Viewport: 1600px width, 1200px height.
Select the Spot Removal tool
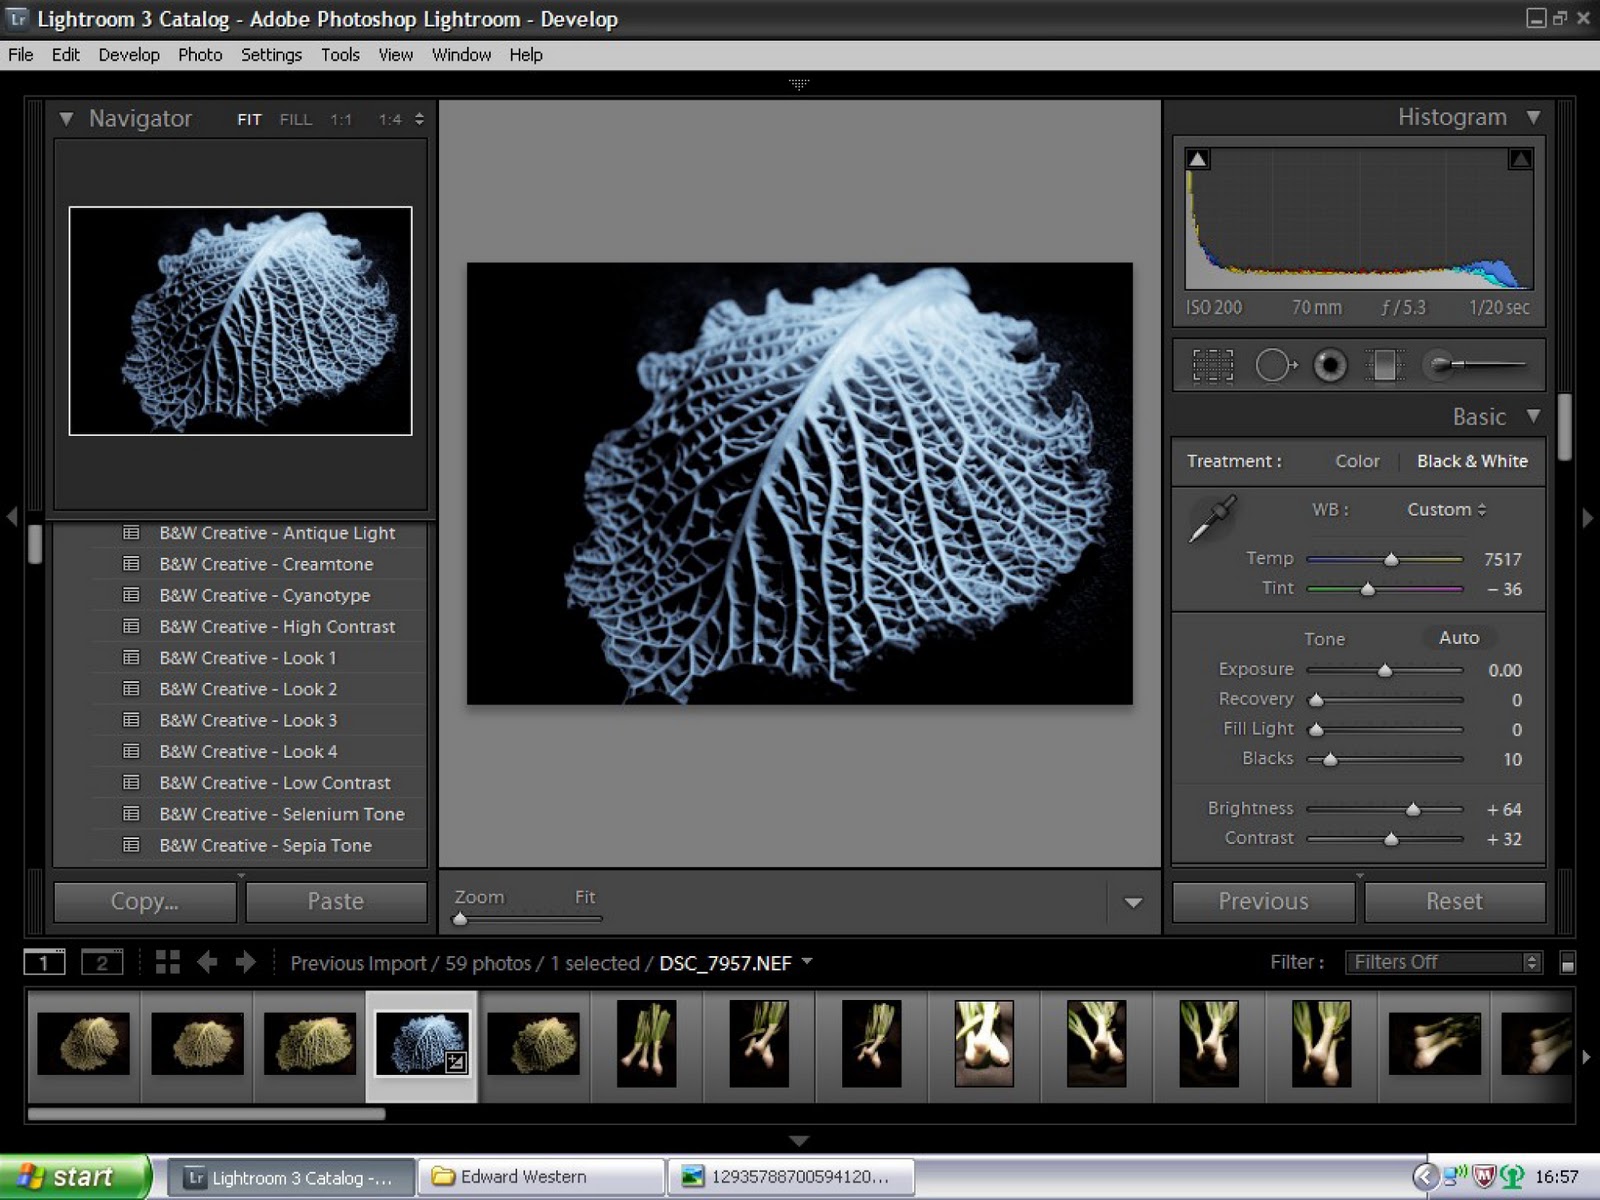pyautogui.click(x=1274, y=366)
